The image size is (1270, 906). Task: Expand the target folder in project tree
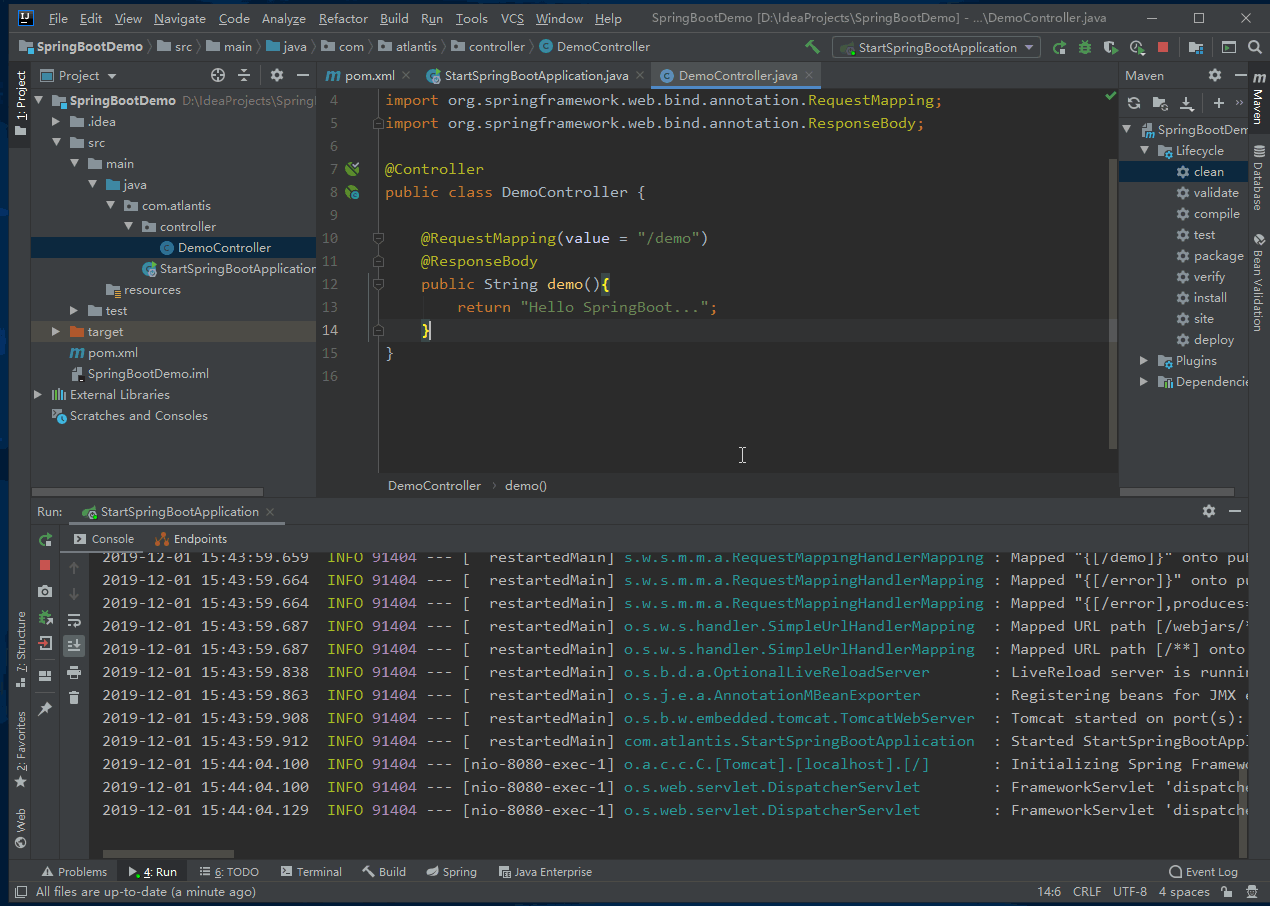click(x=55, y=332)
